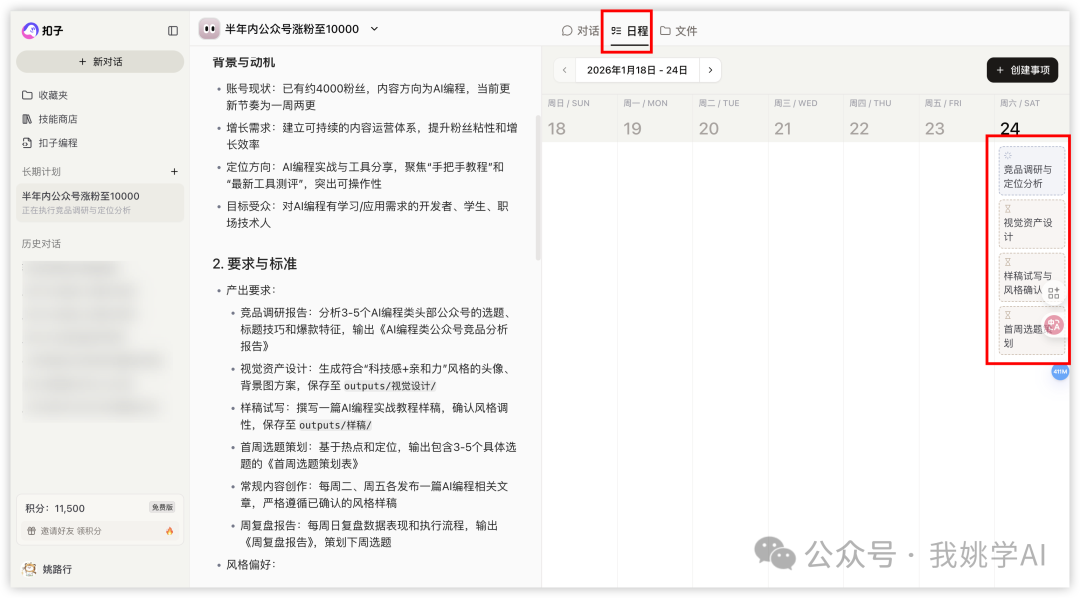
Task: Collapse the sidebar with the panel icon
Action: click(173, 31)
